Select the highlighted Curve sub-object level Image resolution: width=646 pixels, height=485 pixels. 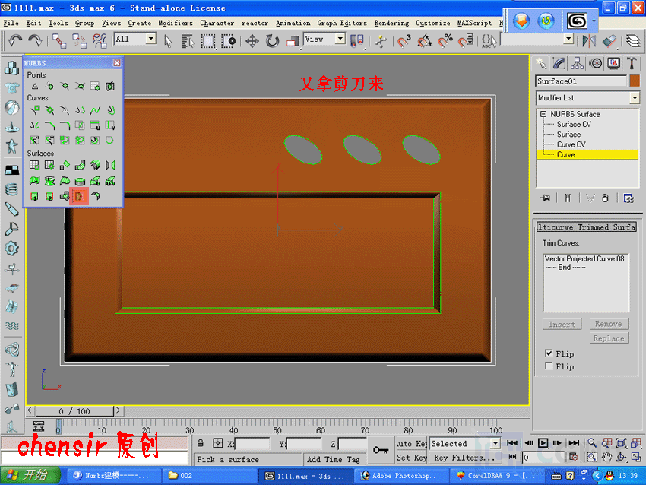coord(587,155)
